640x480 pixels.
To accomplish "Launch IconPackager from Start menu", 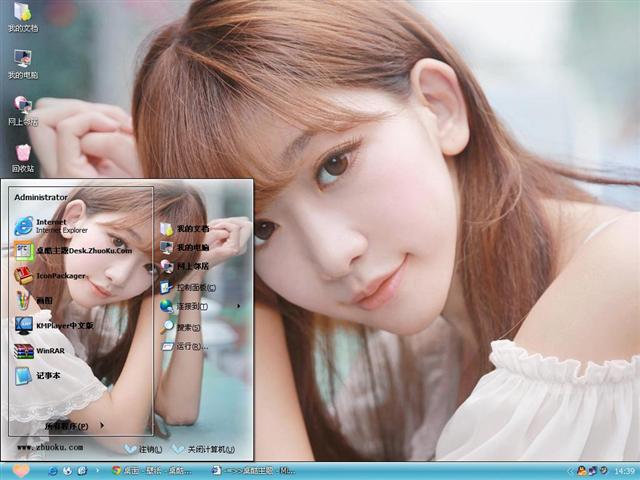I will point(50,276).
